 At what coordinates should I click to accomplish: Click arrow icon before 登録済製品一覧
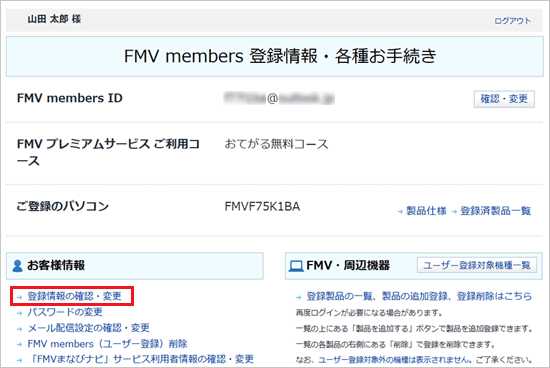point(454,212)
